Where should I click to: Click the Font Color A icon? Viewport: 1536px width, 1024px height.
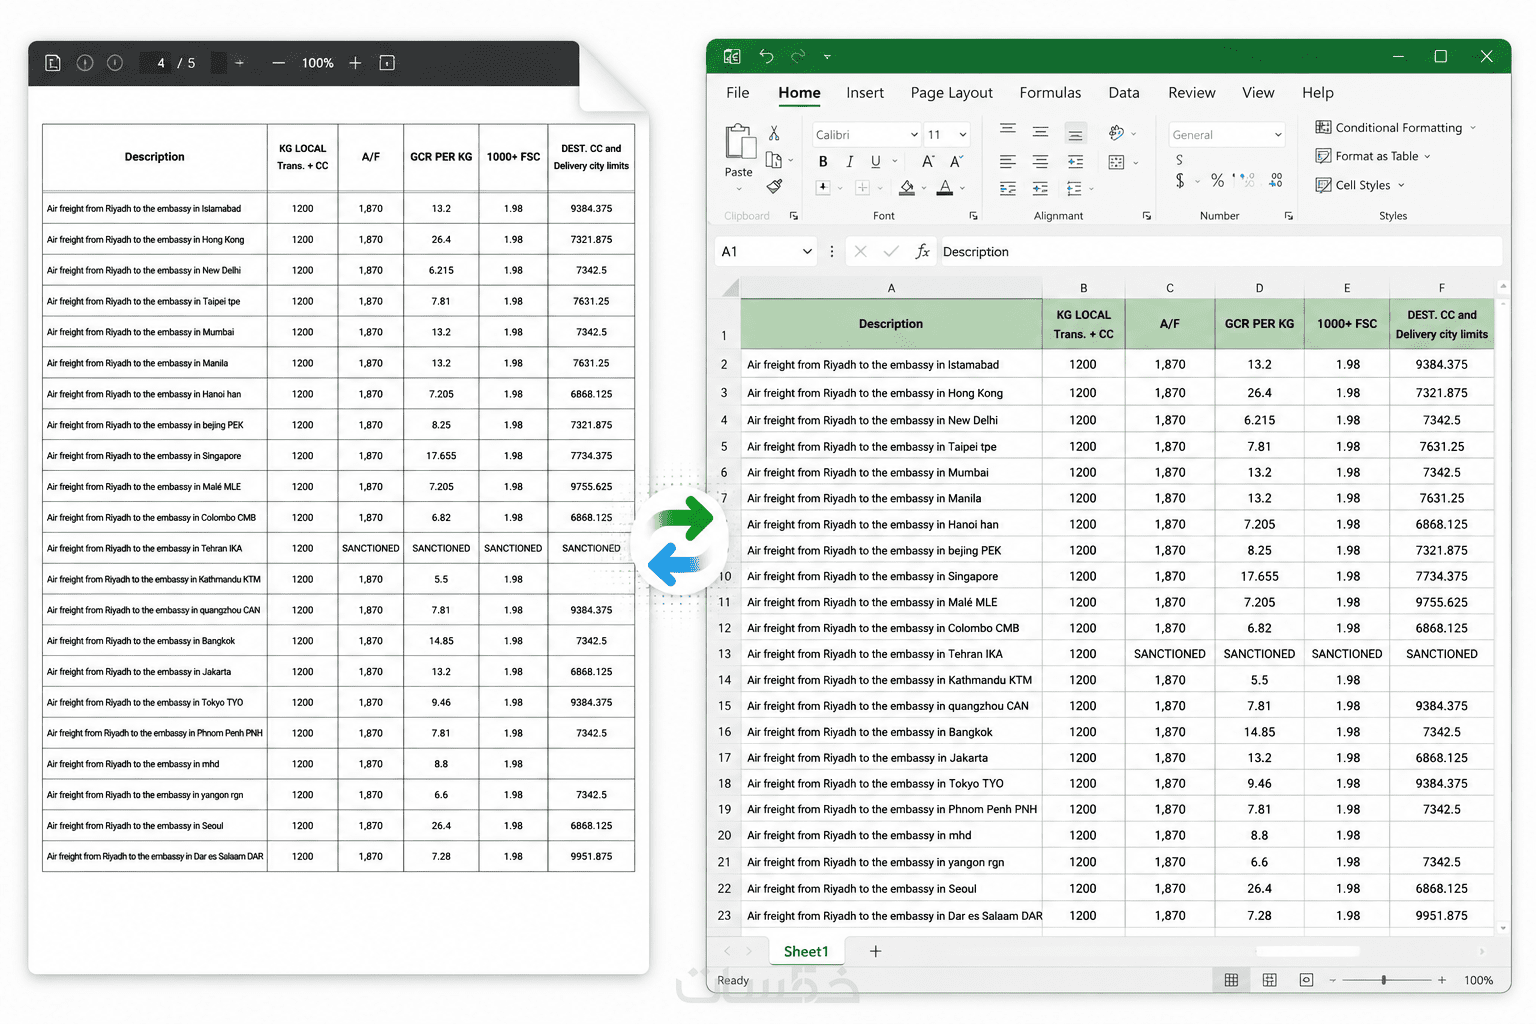[x=945, y=187]
